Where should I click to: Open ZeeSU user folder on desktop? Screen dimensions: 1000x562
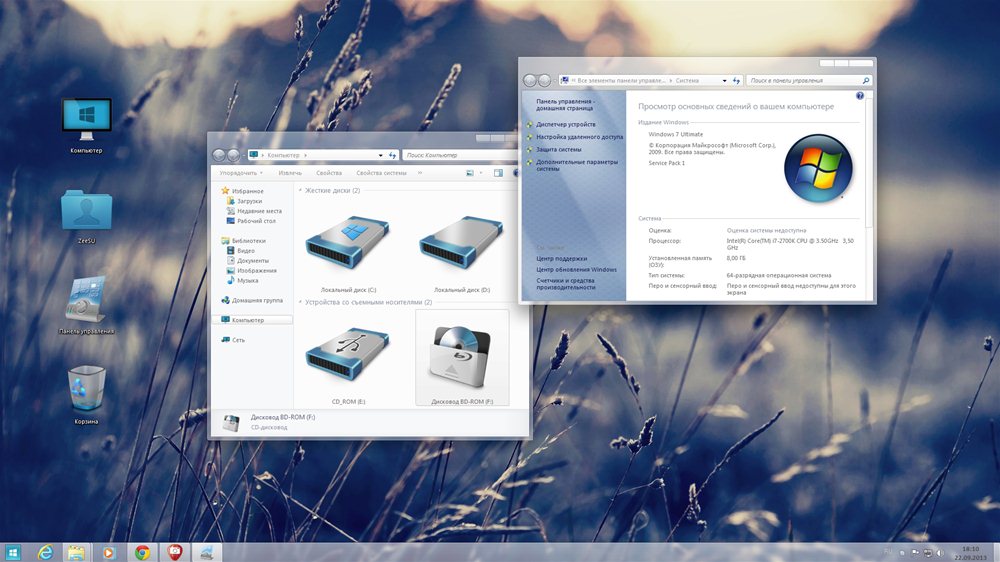(85, 212)
